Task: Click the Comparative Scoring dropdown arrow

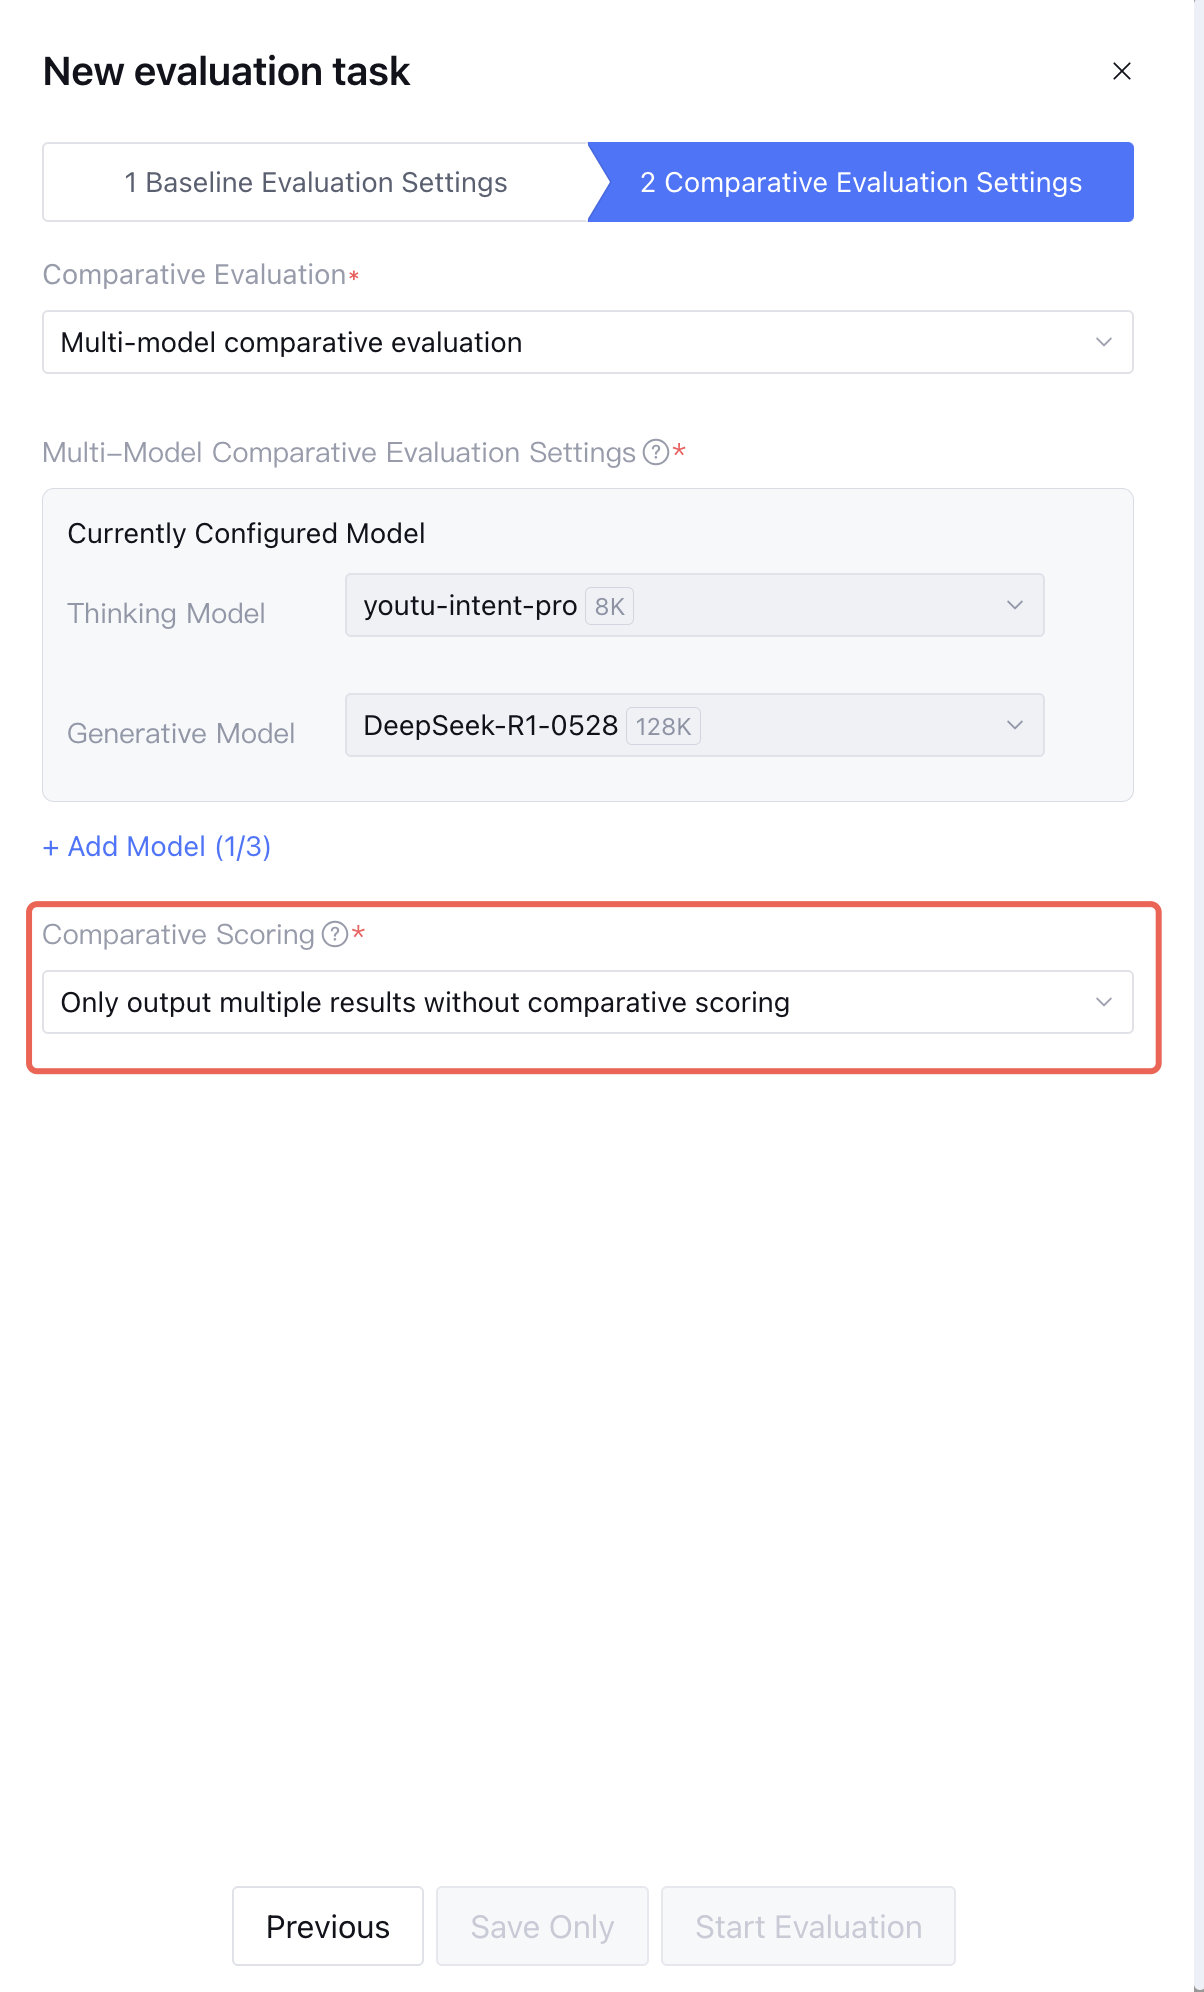Action: 1103,1002
